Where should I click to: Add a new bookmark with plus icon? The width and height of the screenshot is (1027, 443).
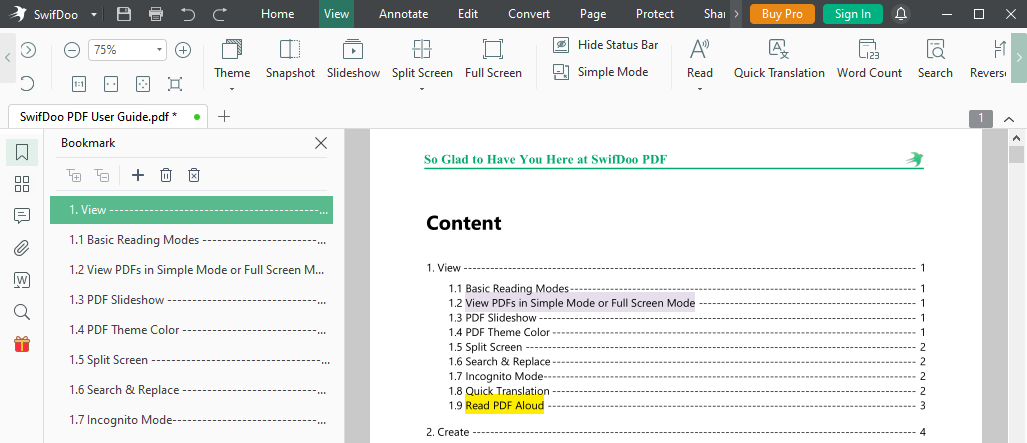pos(138,175)
